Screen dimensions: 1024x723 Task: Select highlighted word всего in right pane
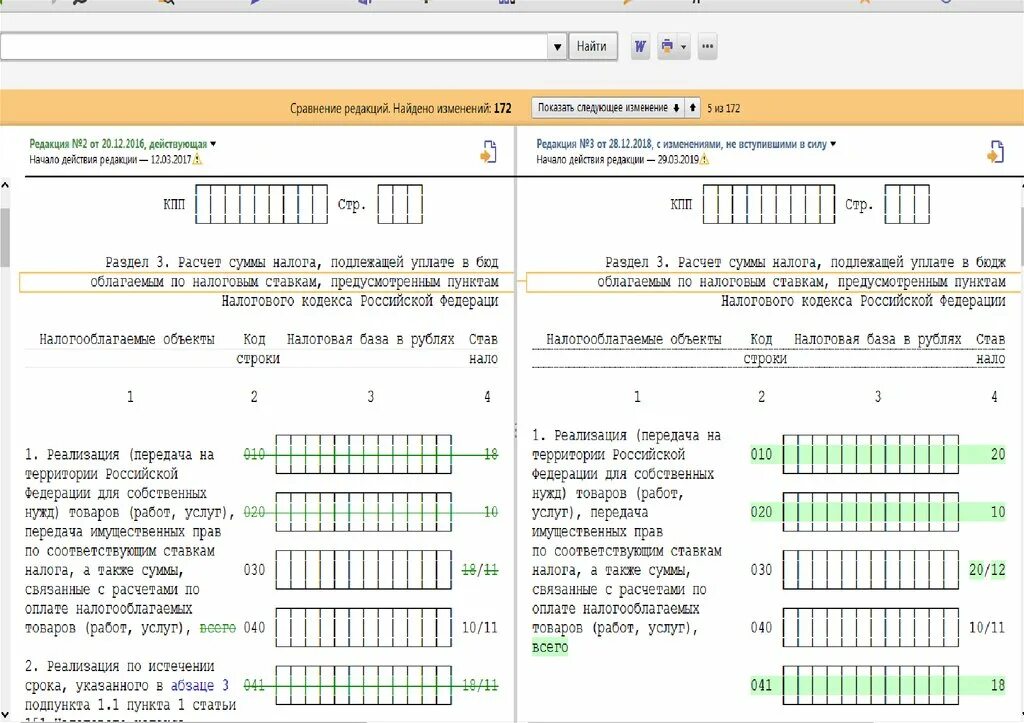[550, 647]
